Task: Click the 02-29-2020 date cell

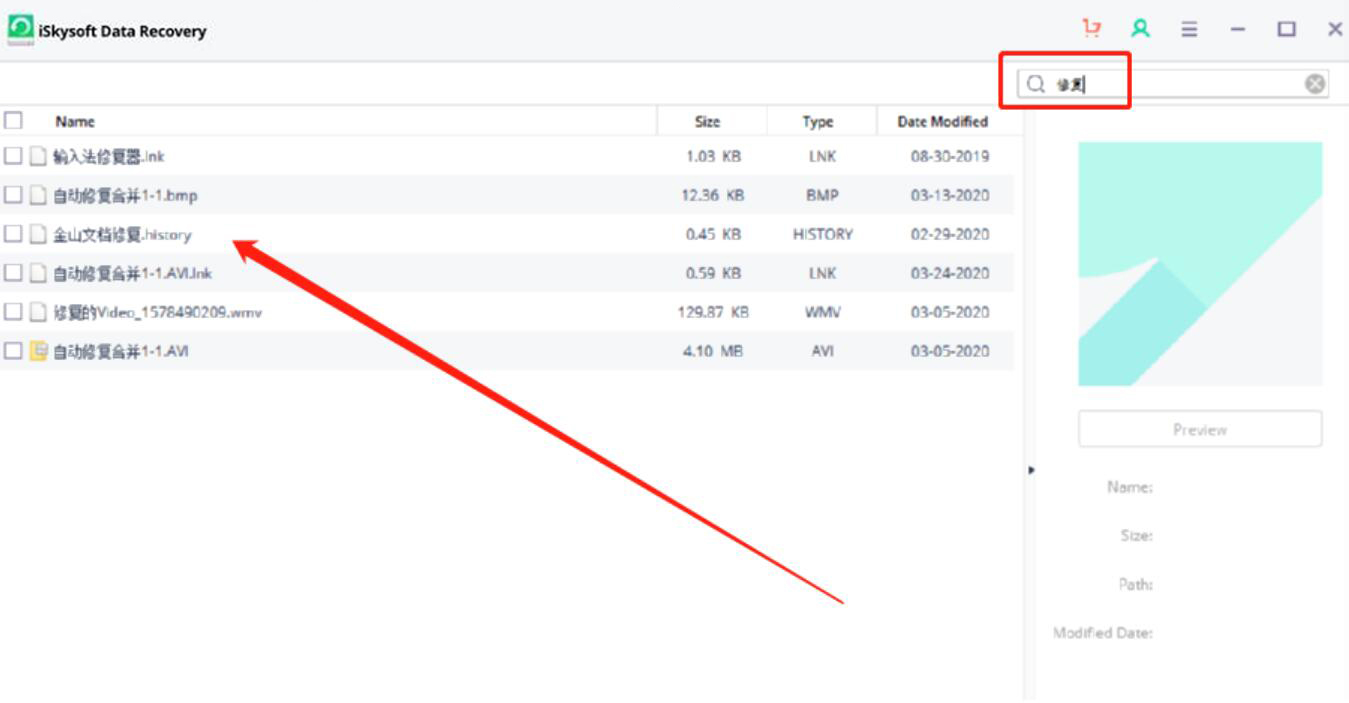Action: 949,235
